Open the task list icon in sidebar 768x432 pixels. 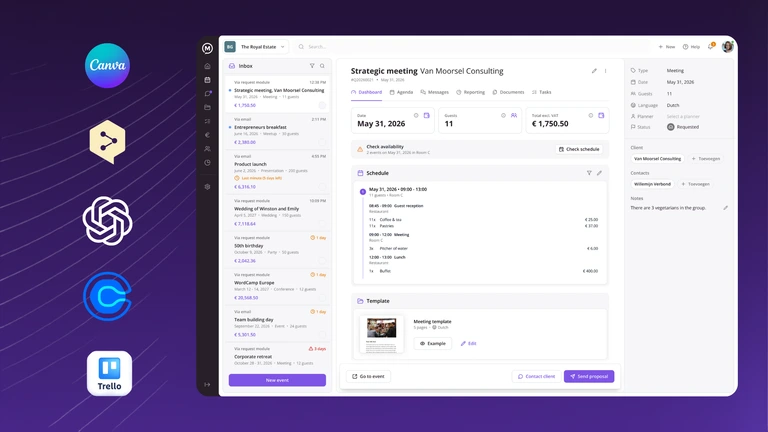click(207, 121)
